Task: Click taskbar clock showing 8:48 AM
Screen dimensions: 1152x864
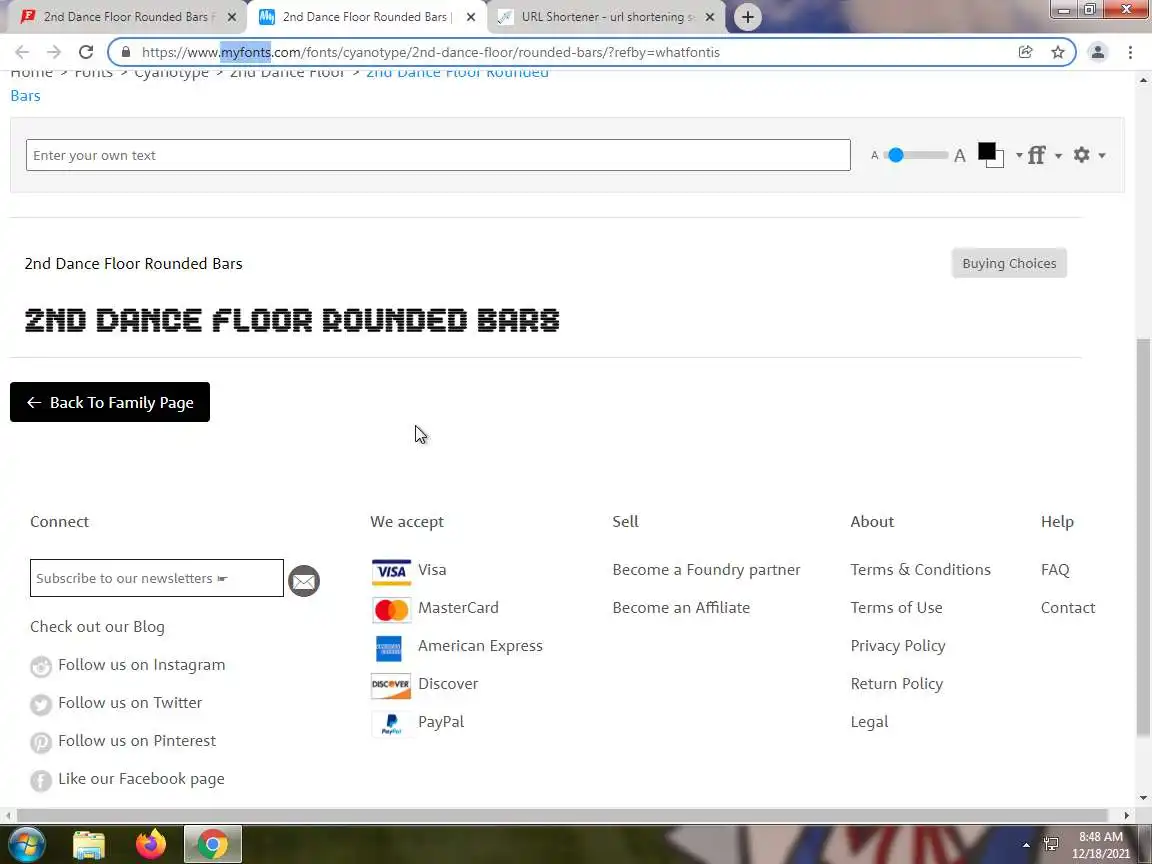Action: [1100, 845]
